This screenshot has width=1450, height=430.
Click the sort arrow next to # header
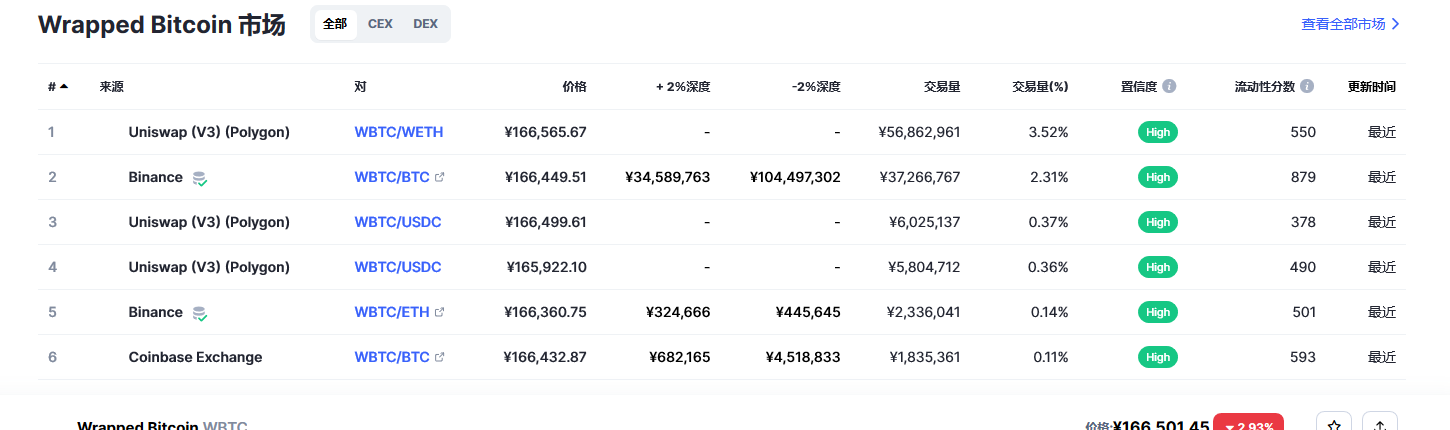(64, 87)
